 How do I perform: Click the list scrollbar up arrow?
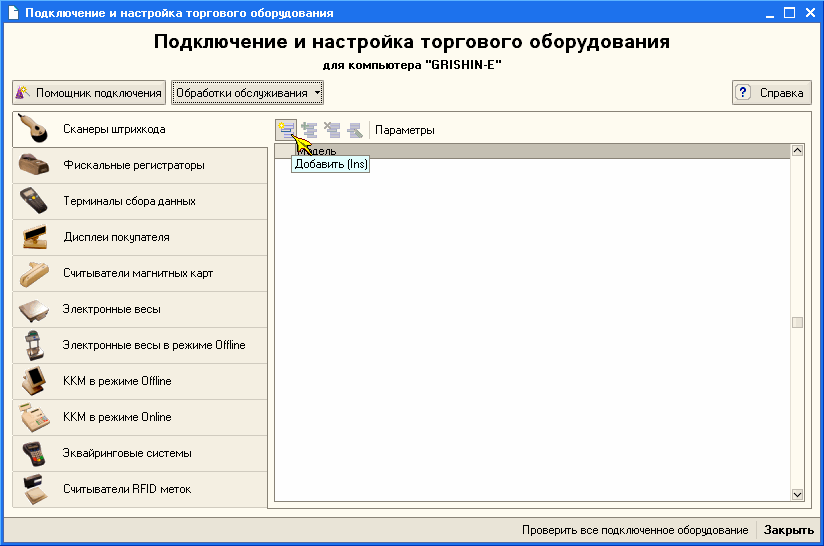click(x=797, y=151)
